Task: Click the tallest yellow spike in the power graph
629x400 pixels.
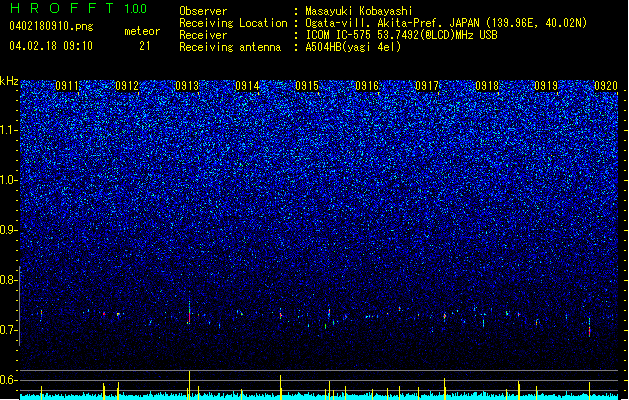Action: tap(189, 385)
